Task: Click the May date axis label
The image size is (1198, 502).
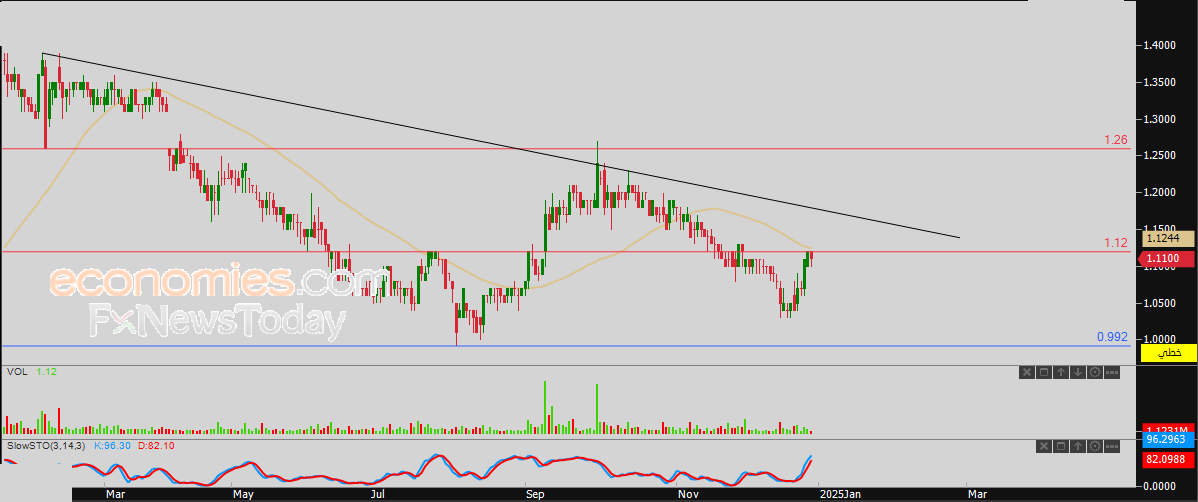Action: click(x=242, y=494)
